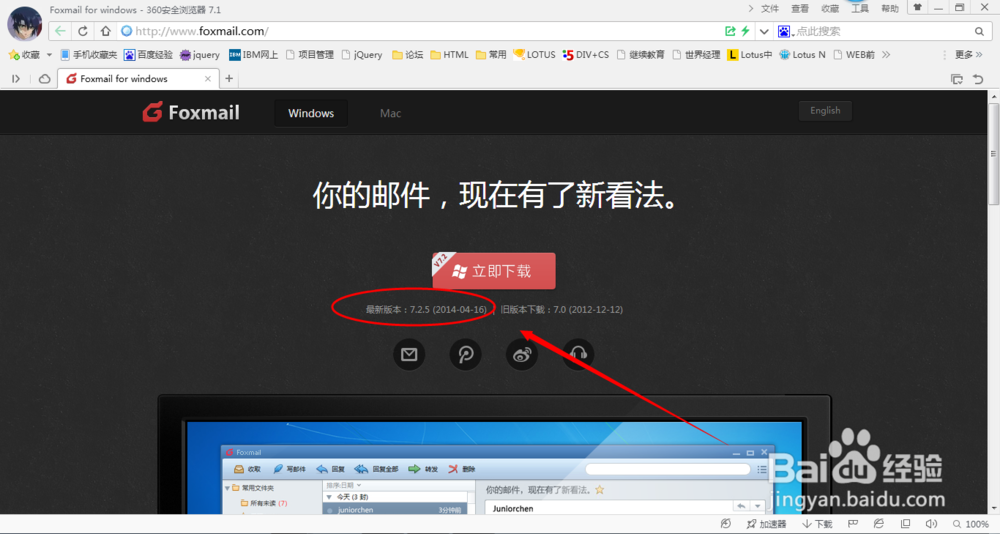
Task: Click the IE kernel mode icon in status bar
Action: pyautogui.click(x=878, y=524)
